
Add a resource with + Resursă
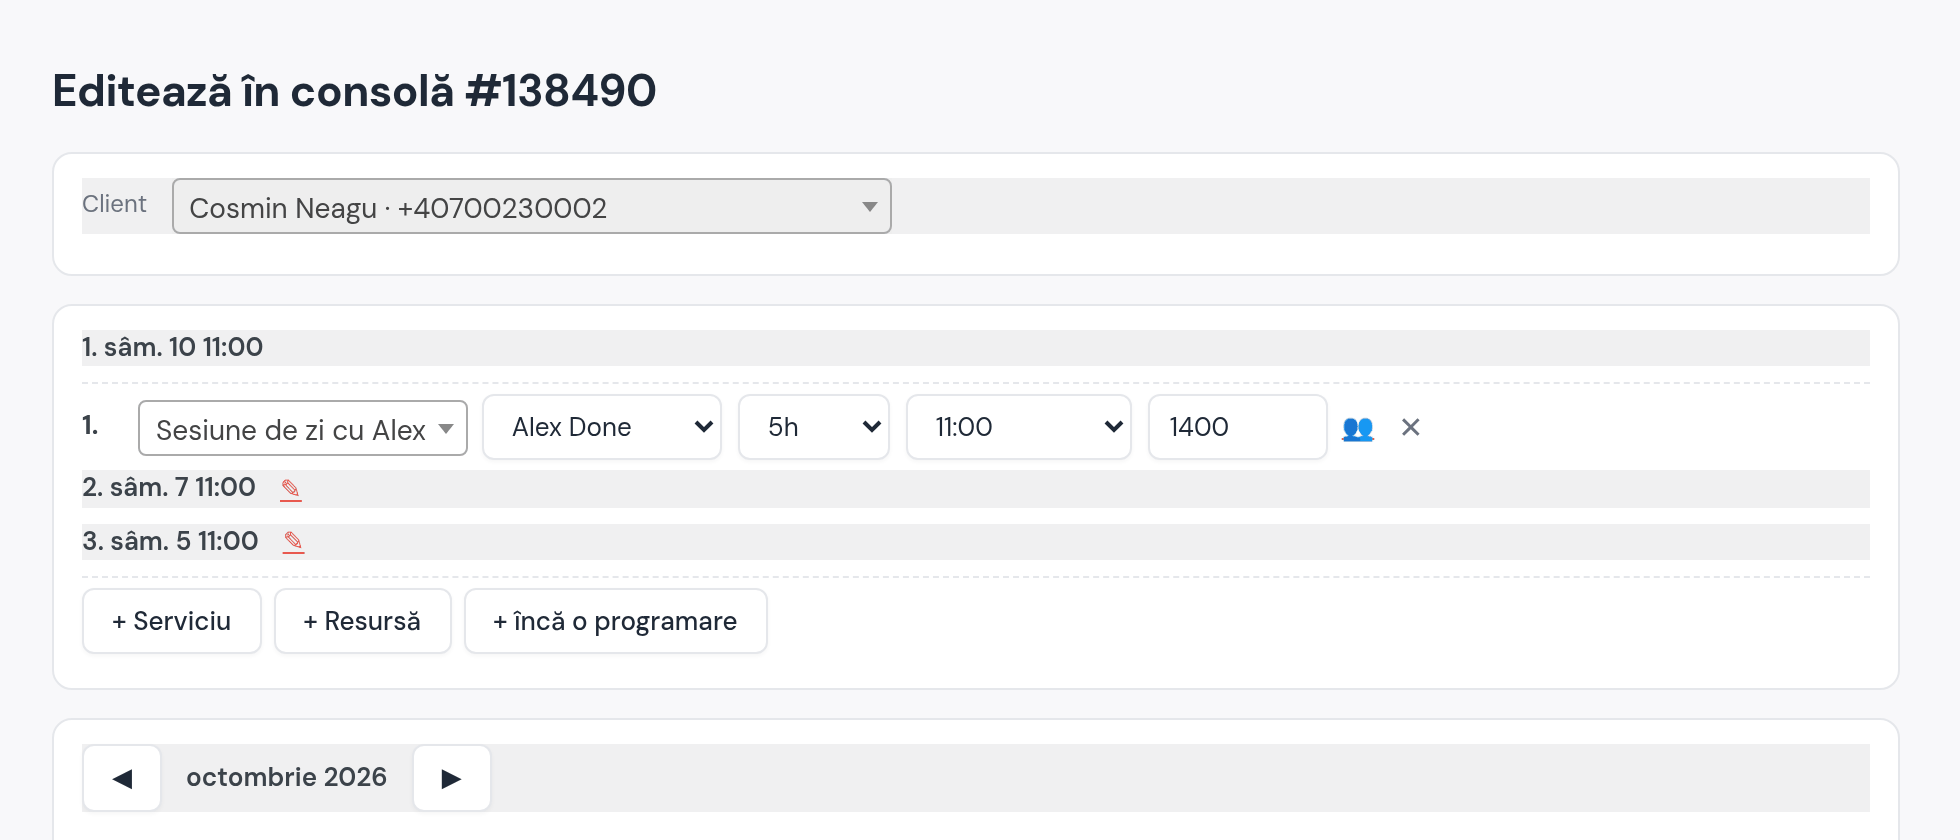(x=363, y=621)
